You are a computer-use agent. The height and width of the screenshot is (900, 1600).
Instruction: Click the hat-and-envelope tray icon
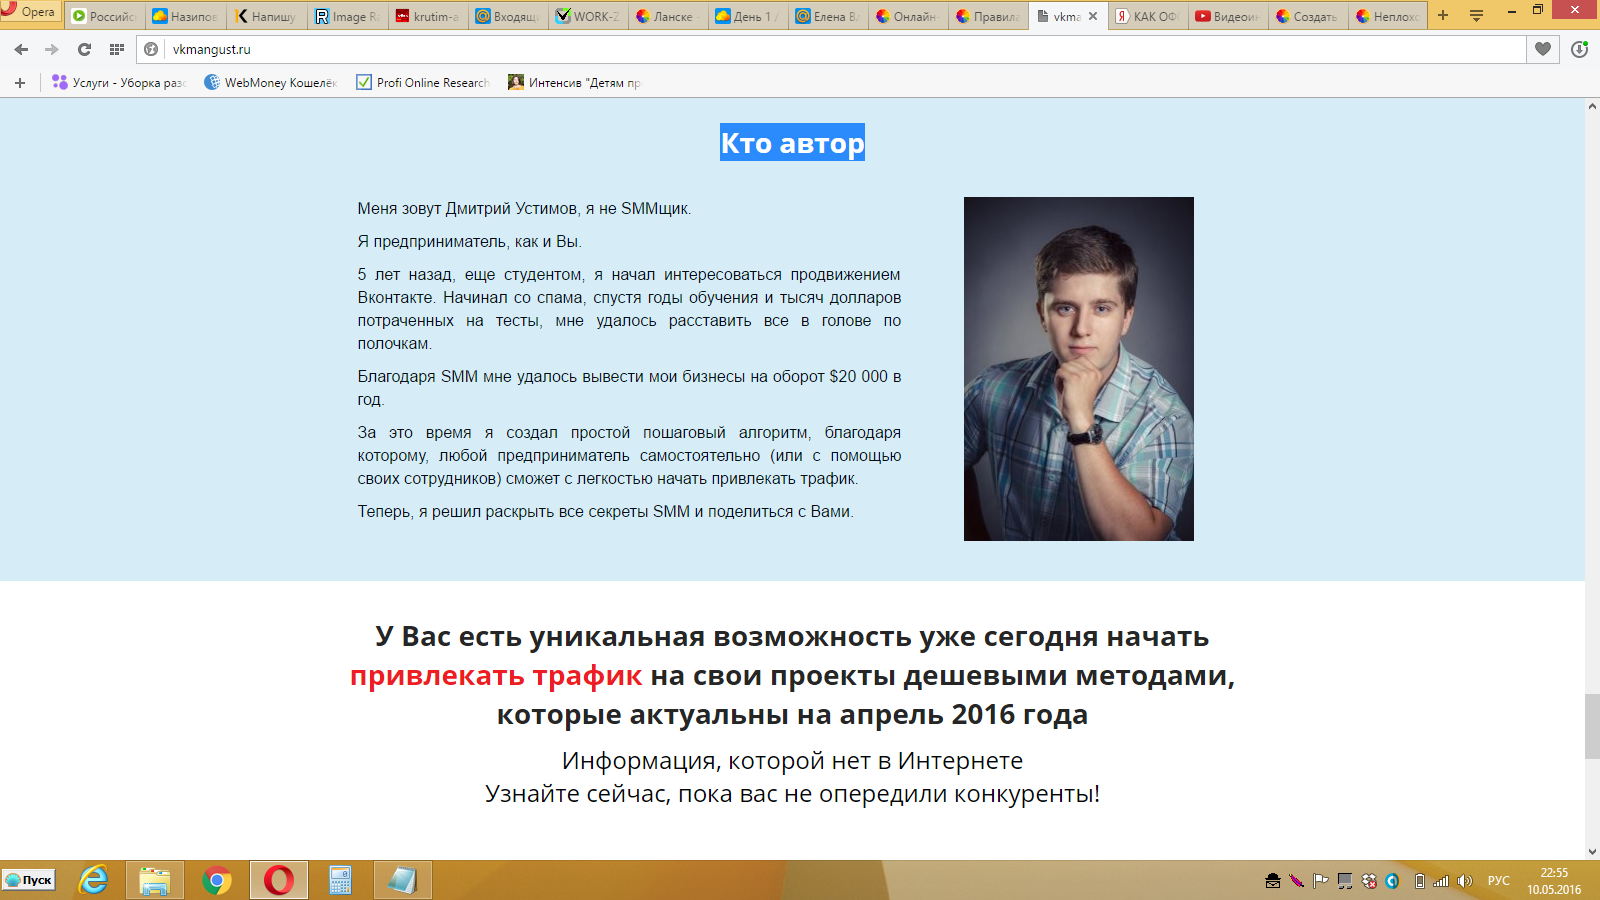(x=1273, y=881)
